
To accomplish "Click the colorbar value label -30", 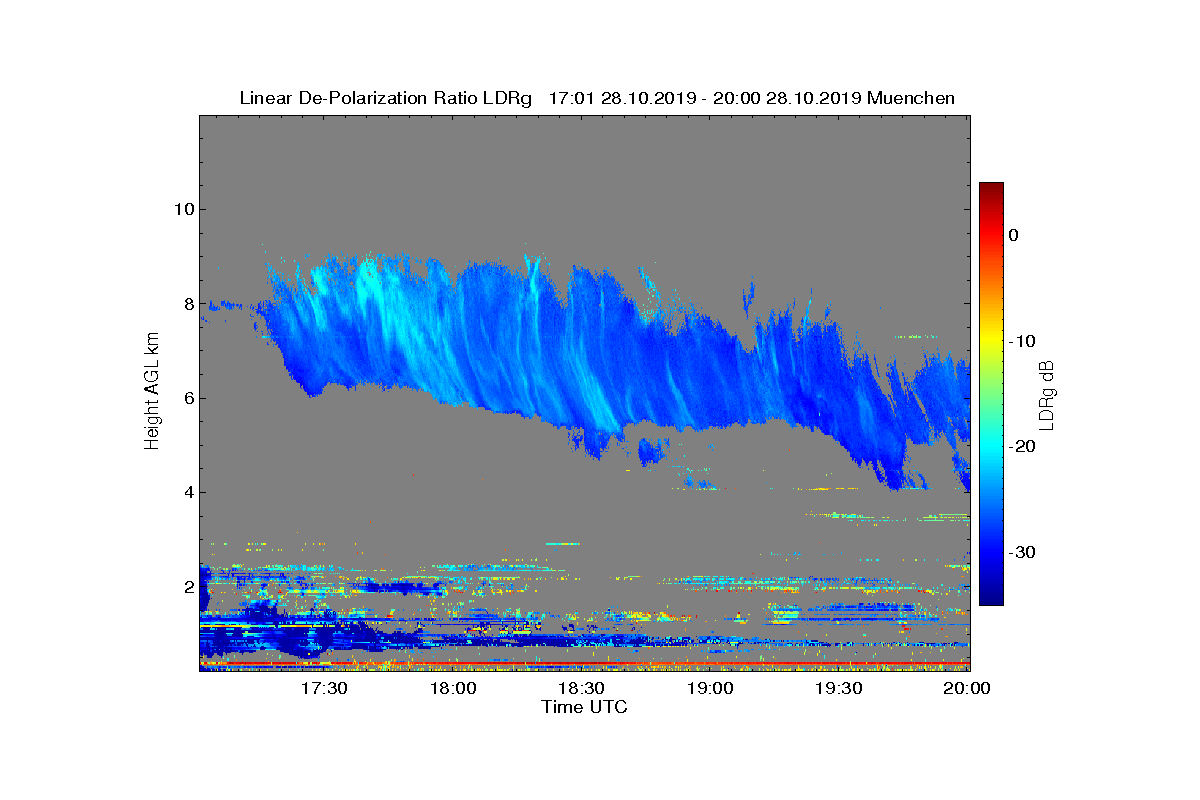I will [x=1022, y=553].
